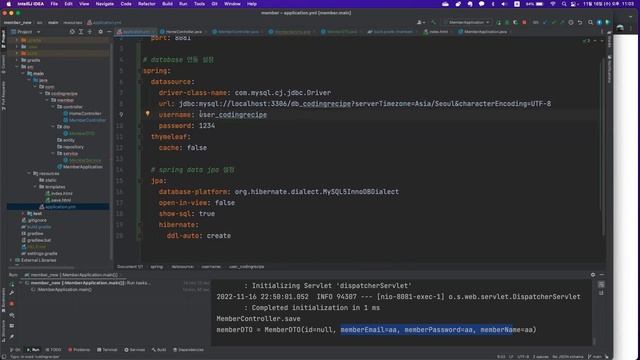Click the green Debug bug icon
Screen dimensions: 640x360
click(x=507, y=22)
